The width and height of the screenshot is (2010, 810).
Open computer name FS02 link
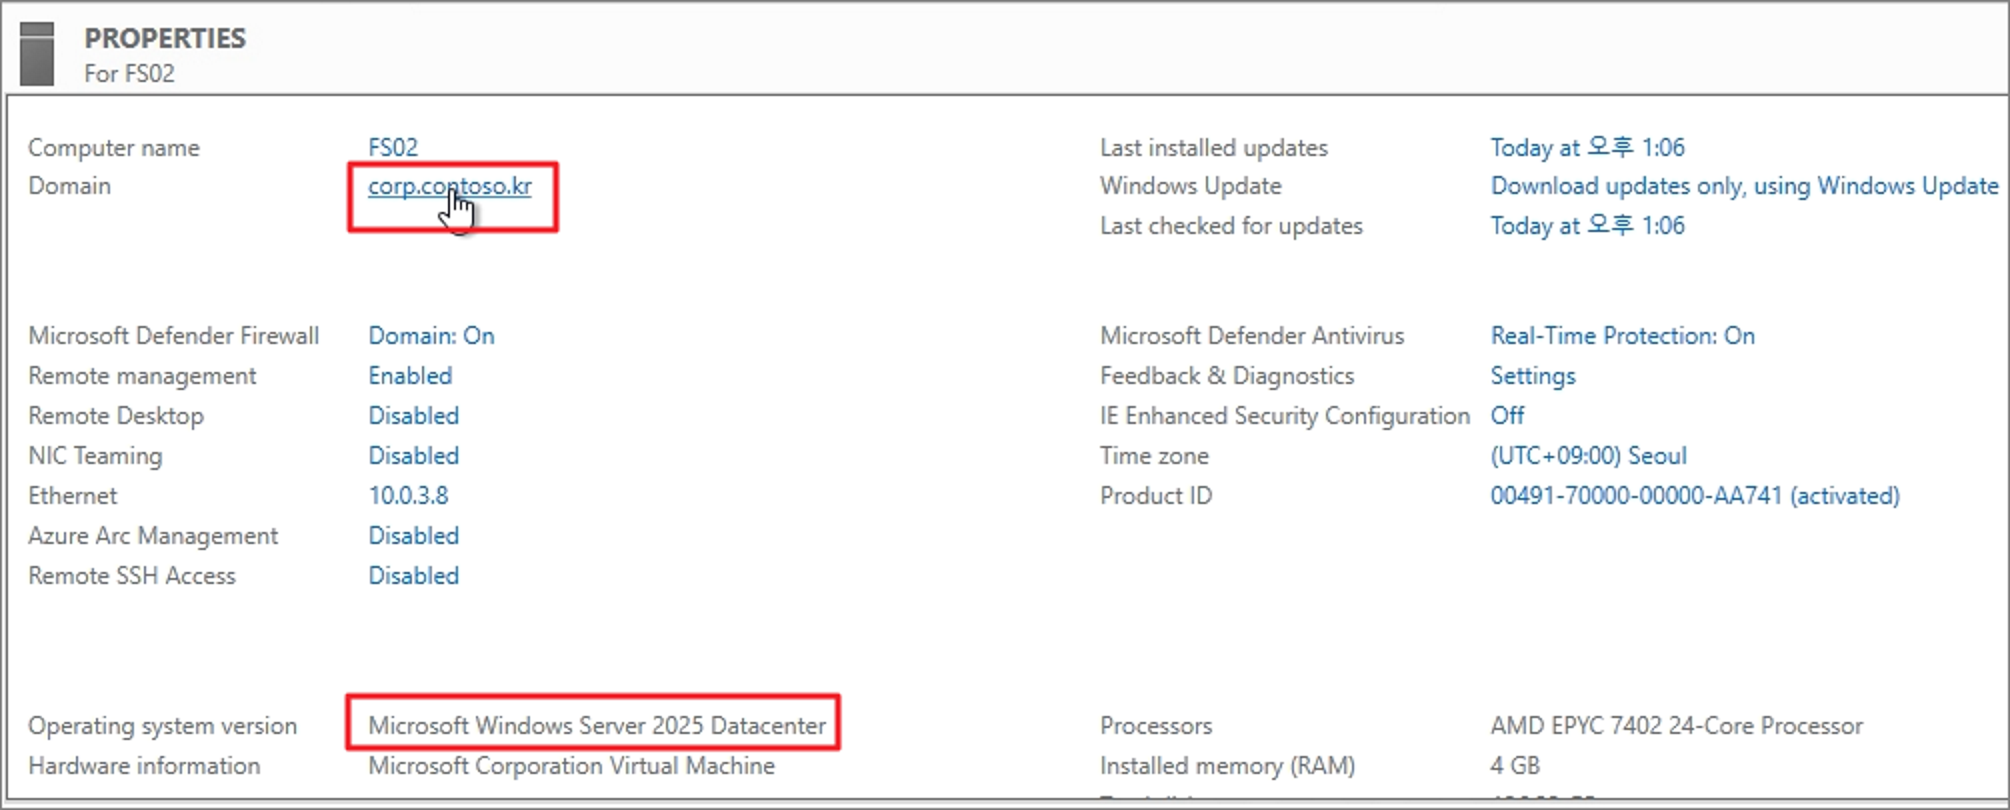pos(393,147)
